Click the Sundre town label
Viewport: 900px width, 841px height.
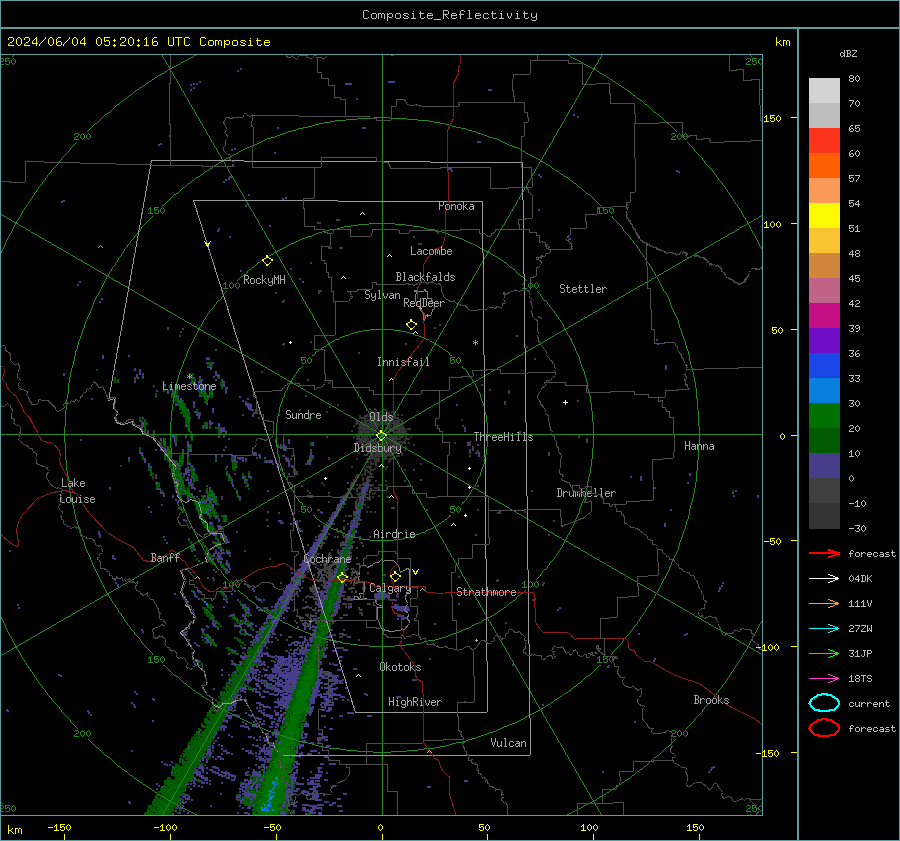pos(303,414)
